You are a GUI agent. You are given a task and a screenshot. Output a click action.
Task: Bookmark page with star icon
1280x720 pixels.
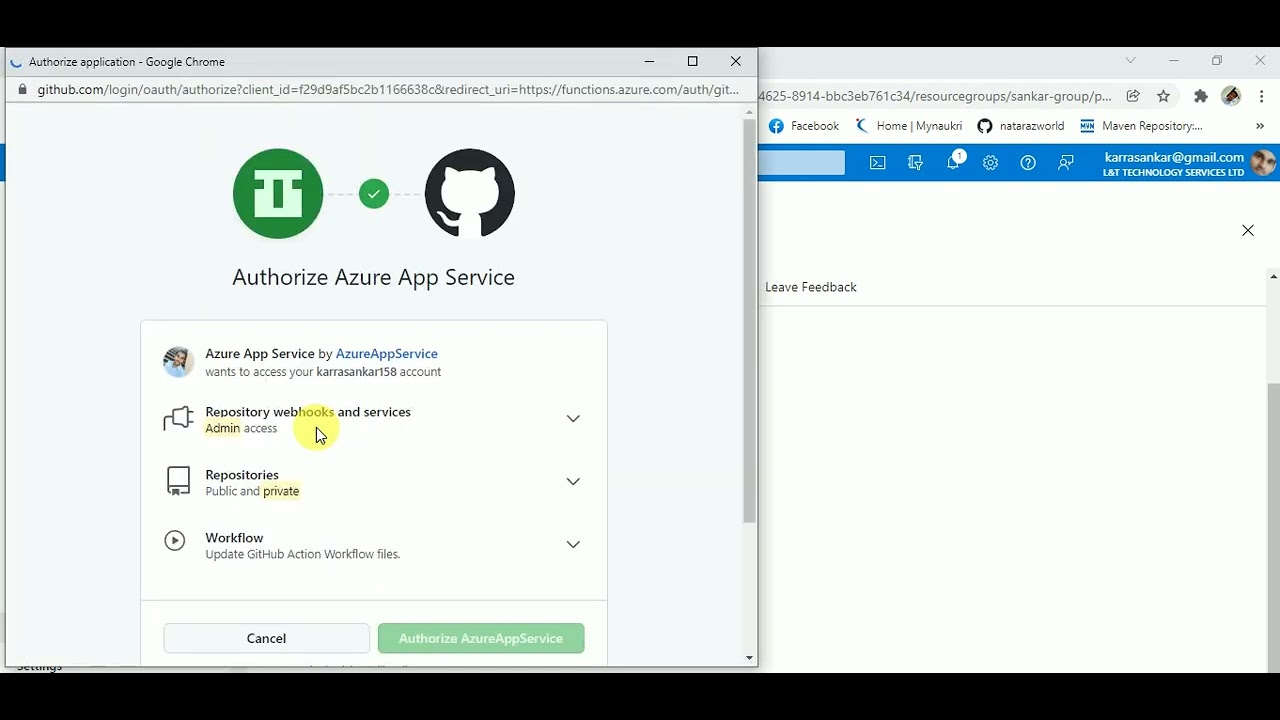(1163, 96)
